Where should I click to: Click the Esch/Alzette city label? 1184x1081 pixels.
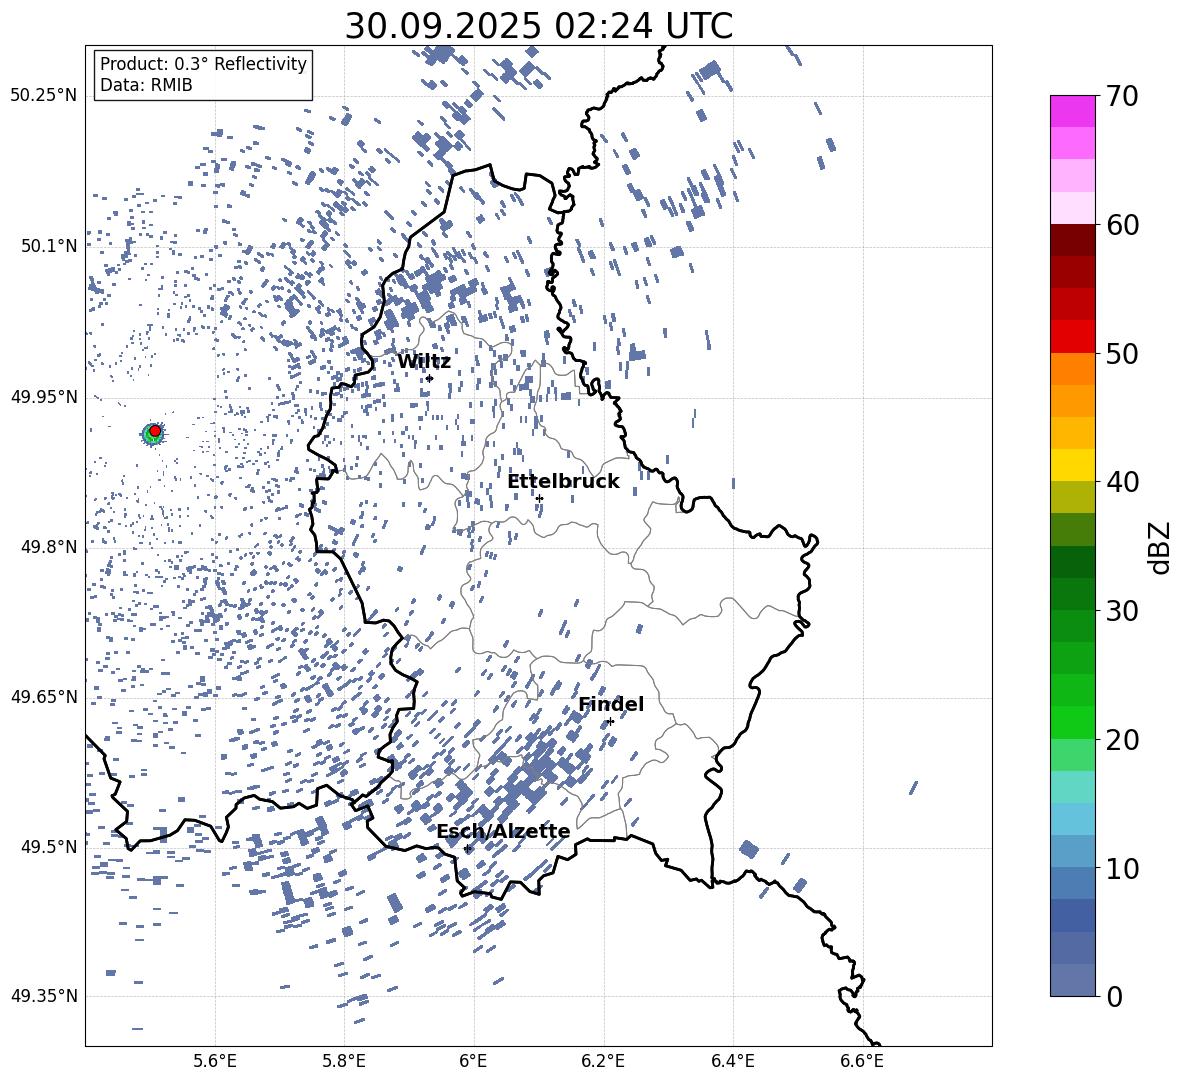point(503,832)
